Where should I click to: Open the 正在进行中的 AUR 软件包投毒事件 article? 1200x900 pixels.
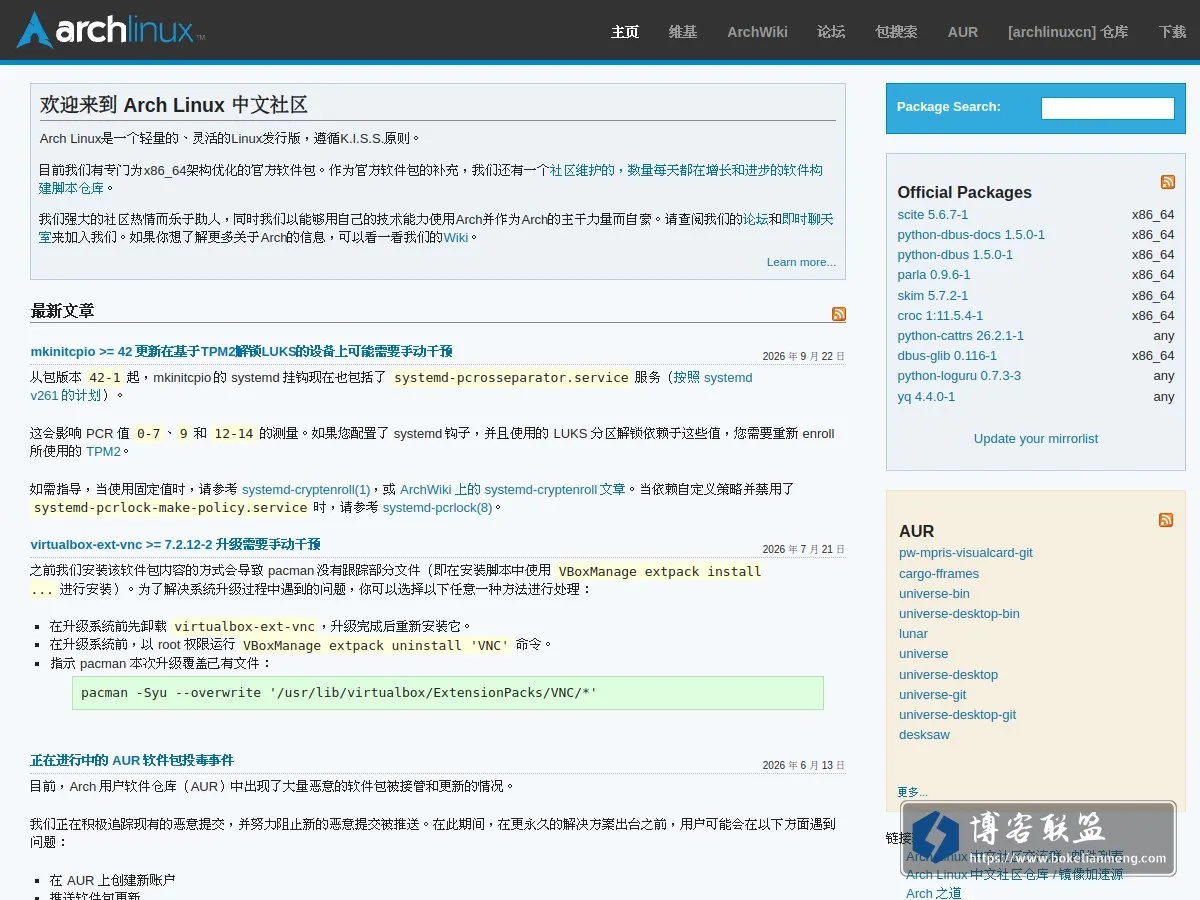(132, 760)
